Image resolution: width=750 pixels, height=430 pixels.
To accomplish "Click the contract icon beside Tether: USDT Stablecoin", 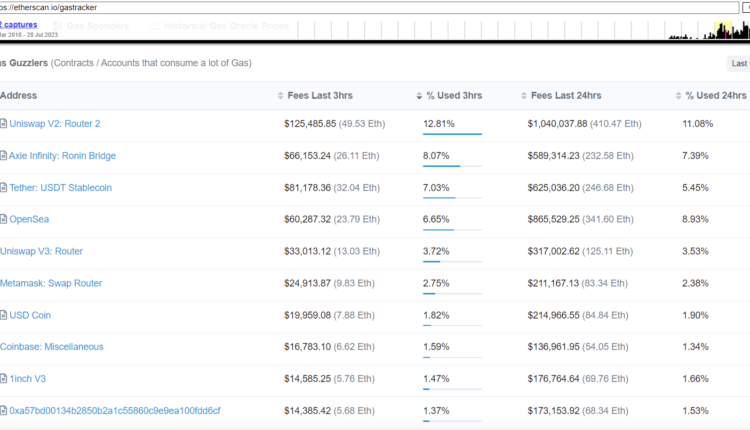I will pyautogui.click(x=4, y=188).
